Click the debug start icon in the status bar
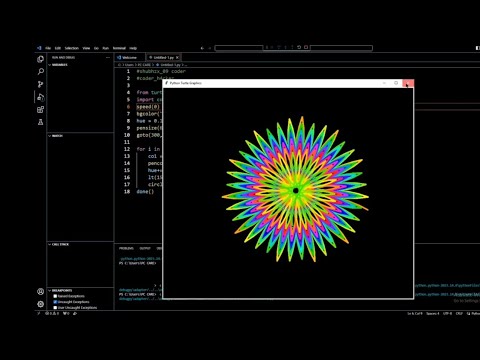 point(75,313)
